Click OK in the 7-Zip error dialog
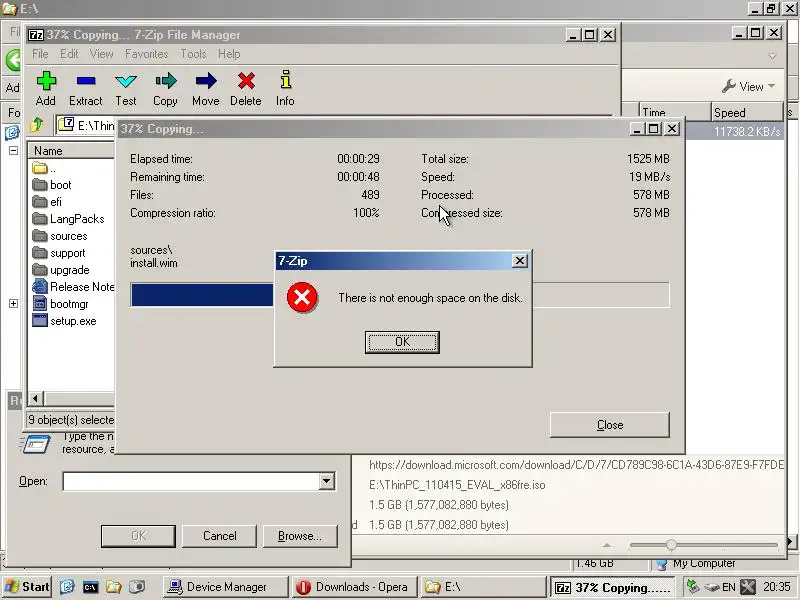 [402, 342]
